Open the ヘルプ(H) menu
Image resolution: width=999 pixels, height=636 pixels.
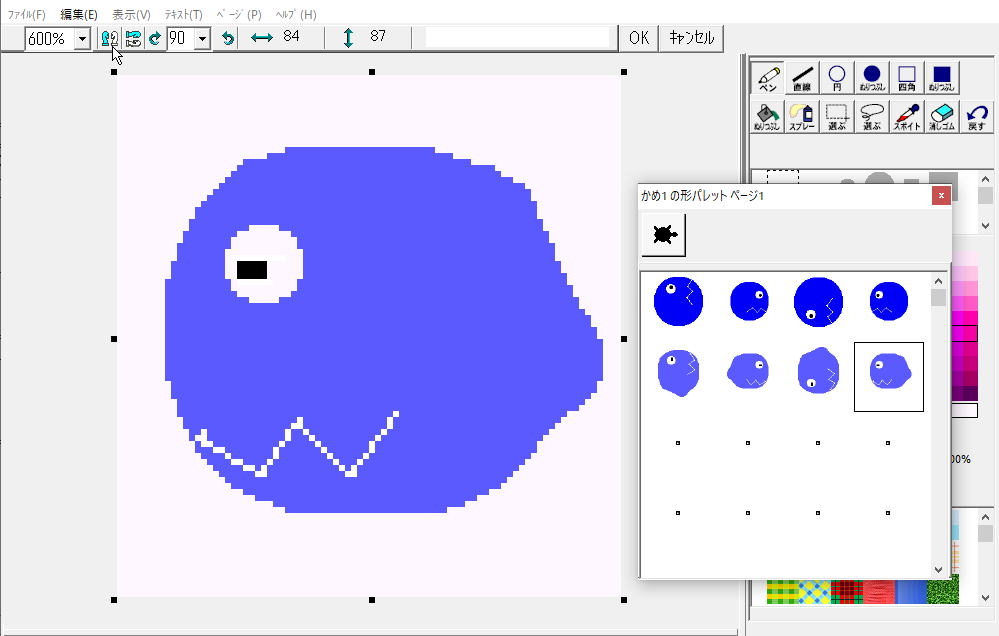coord(296,14)
